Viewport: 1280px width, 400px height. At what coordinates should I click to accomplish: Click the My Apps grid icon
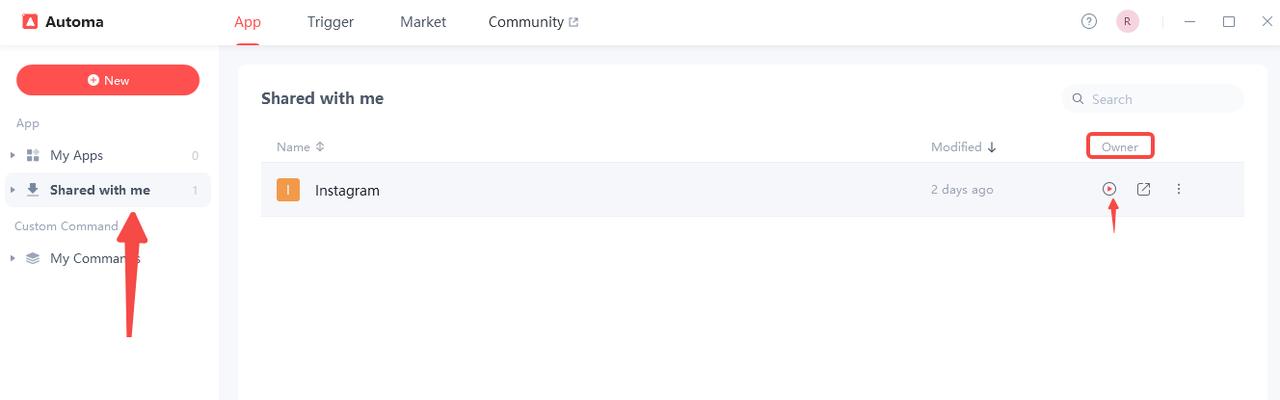[33, 155]
